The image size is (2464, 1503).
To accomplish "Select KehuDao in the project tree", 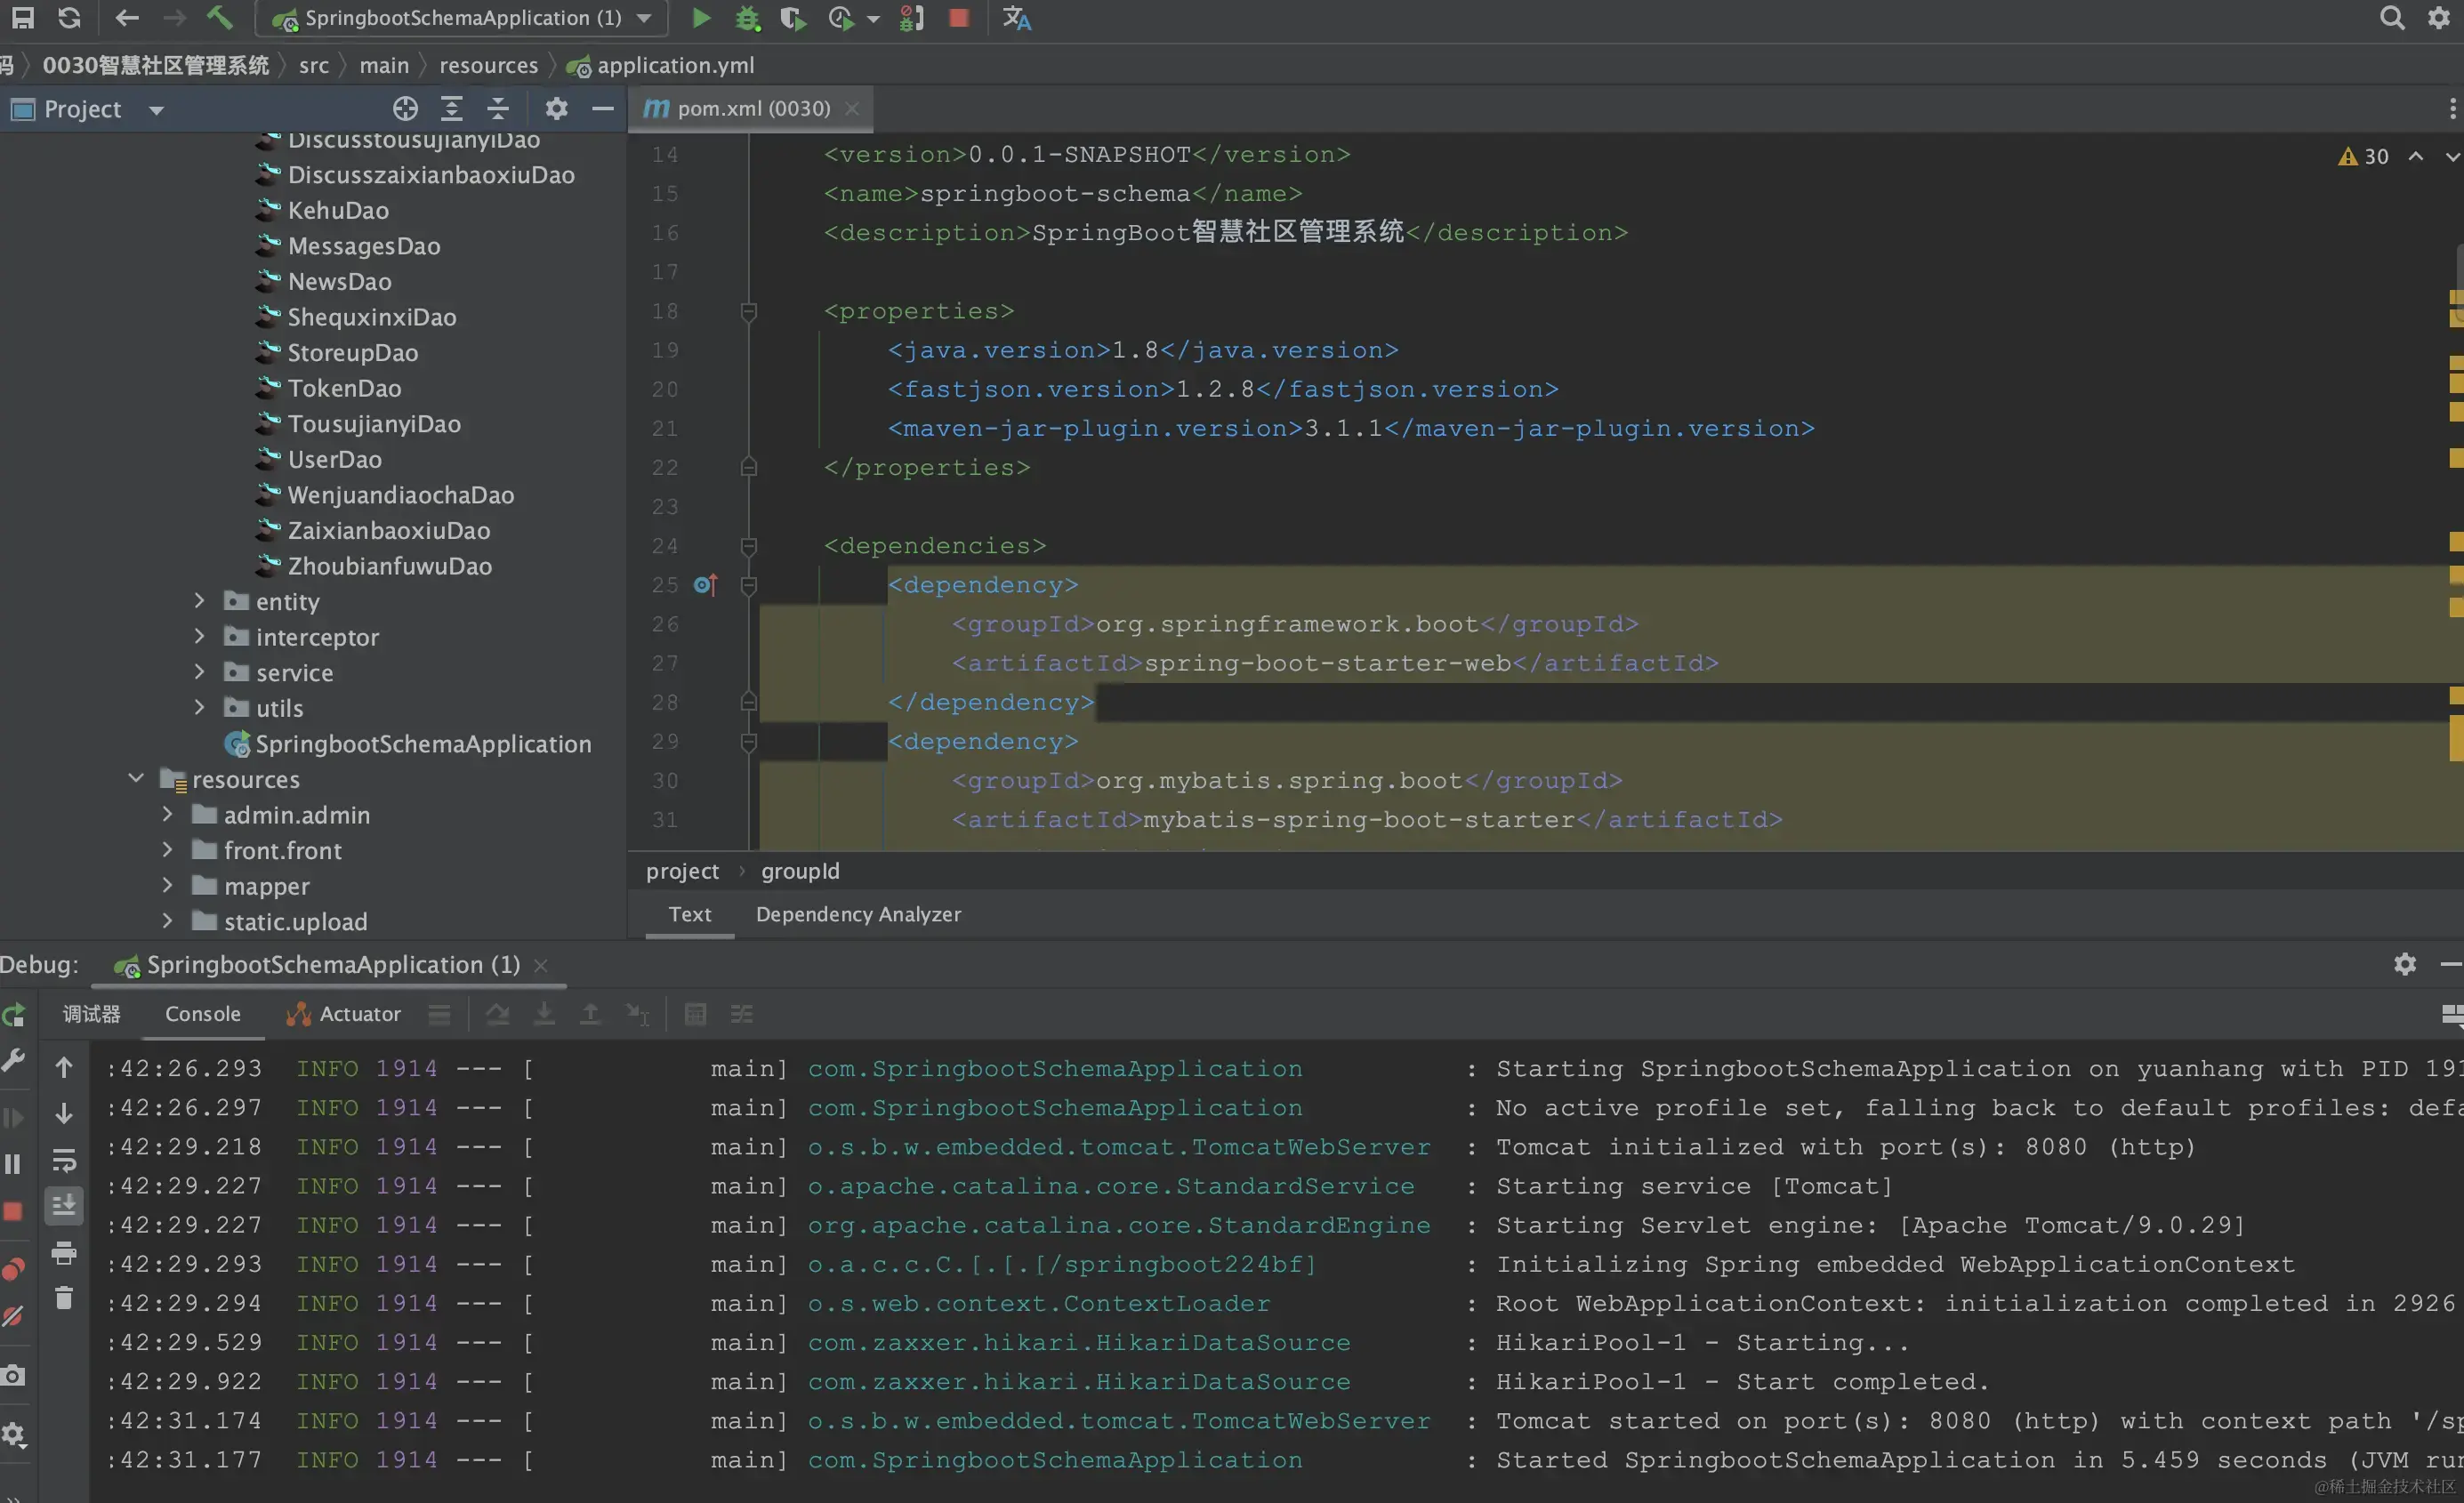I will pyautogui.click(x=338, y=210).
